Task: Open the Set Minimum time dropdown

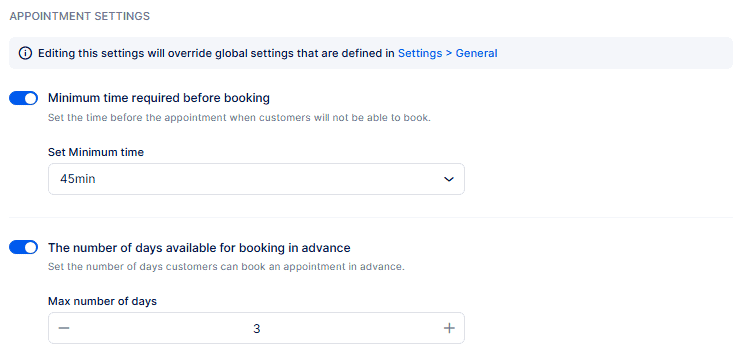Action: (x=256, y=179)
